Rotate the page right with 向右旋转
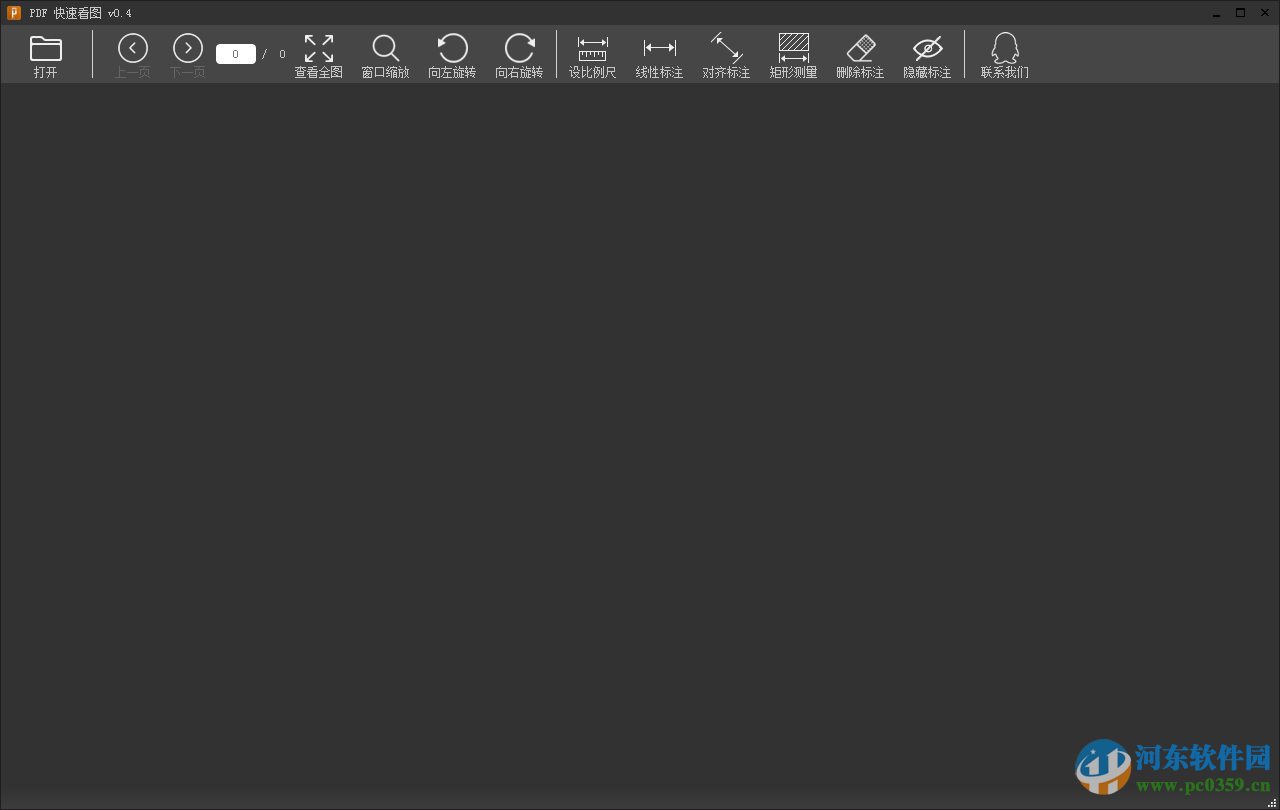The image size is (1280, 810). click(x=519, y=54)
